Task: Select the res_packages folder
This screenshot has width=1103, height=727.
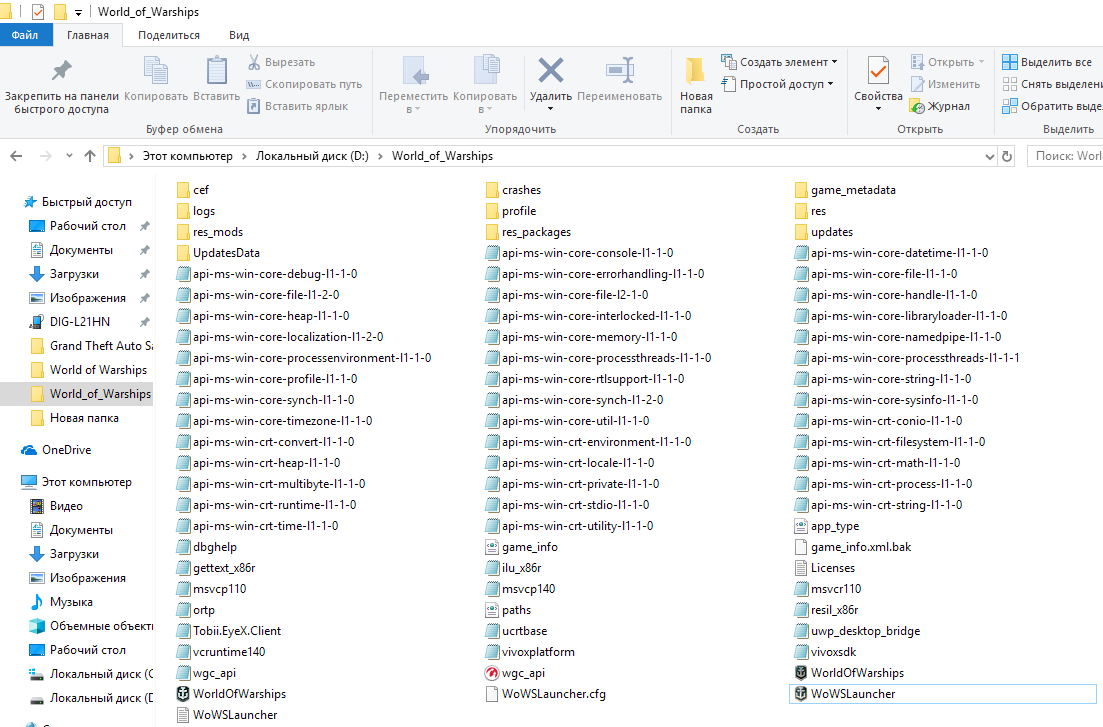Action: 528,232
